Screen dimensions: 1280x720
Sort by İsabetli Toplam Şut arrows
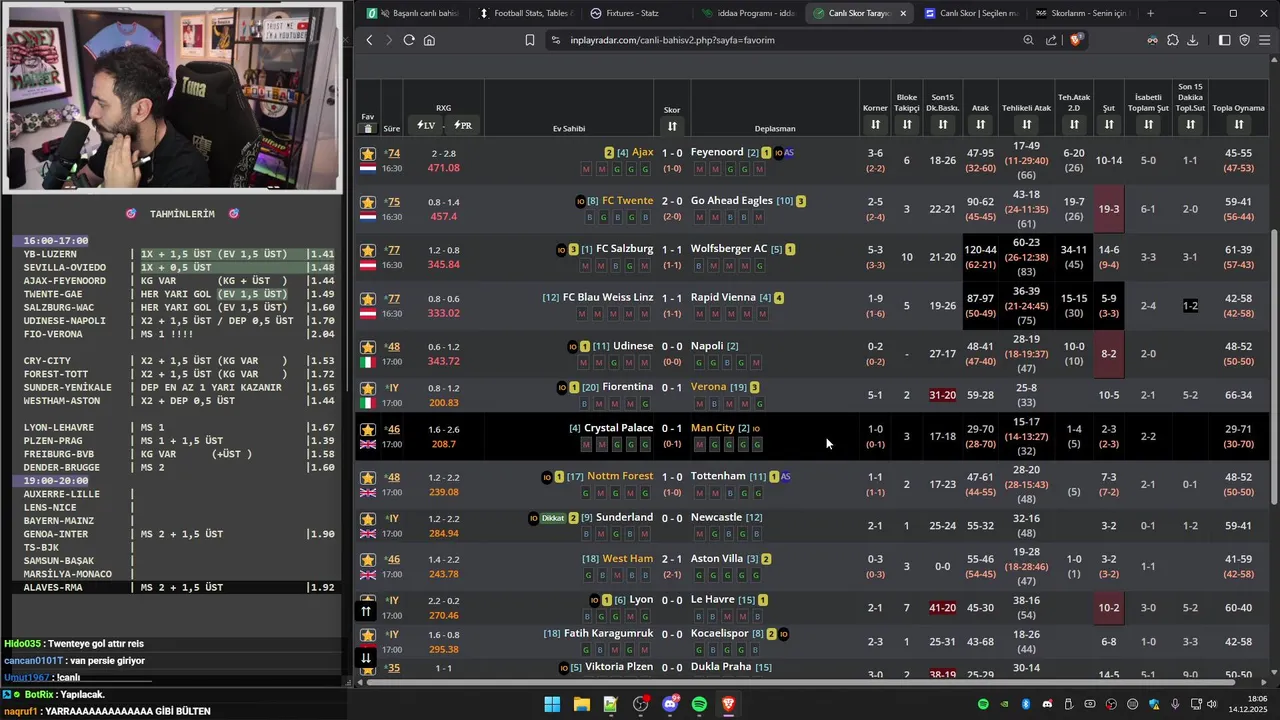point(1148,125)
